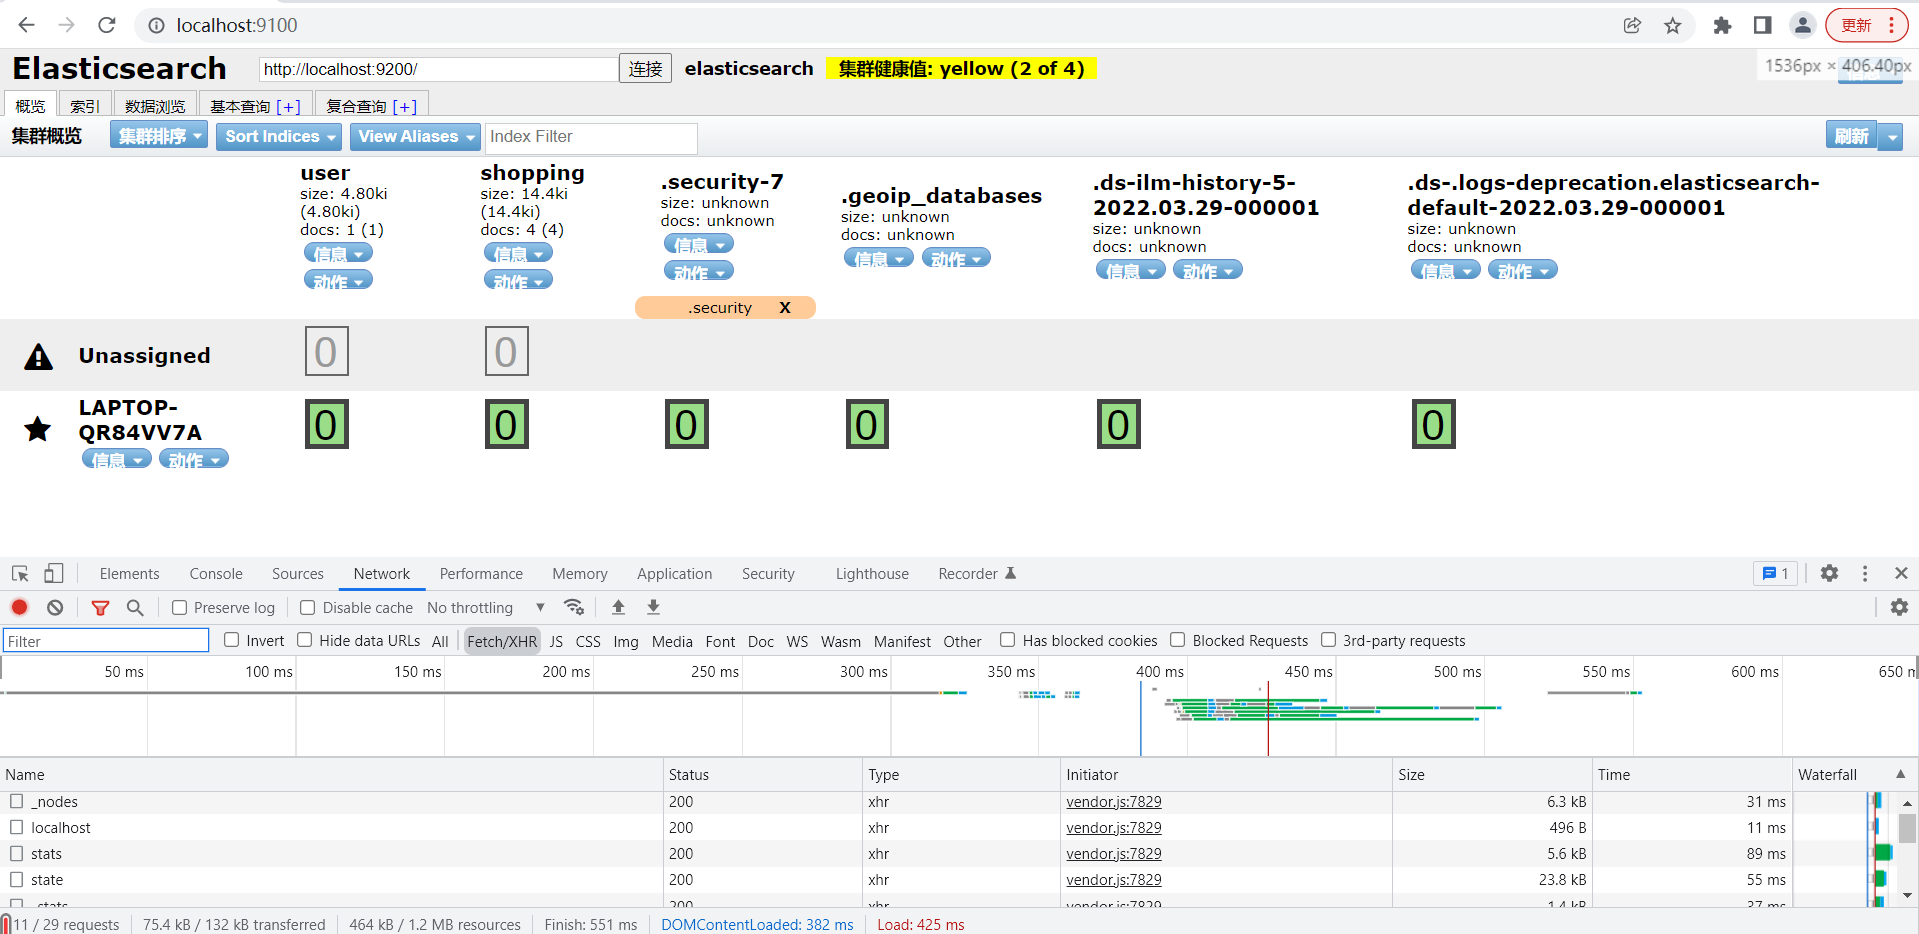Viewport: 1919px width, 934px height.
Task: Open 信息 dropdown for LAPTOP-QR84VV7A node
Action: coord(117,459)
